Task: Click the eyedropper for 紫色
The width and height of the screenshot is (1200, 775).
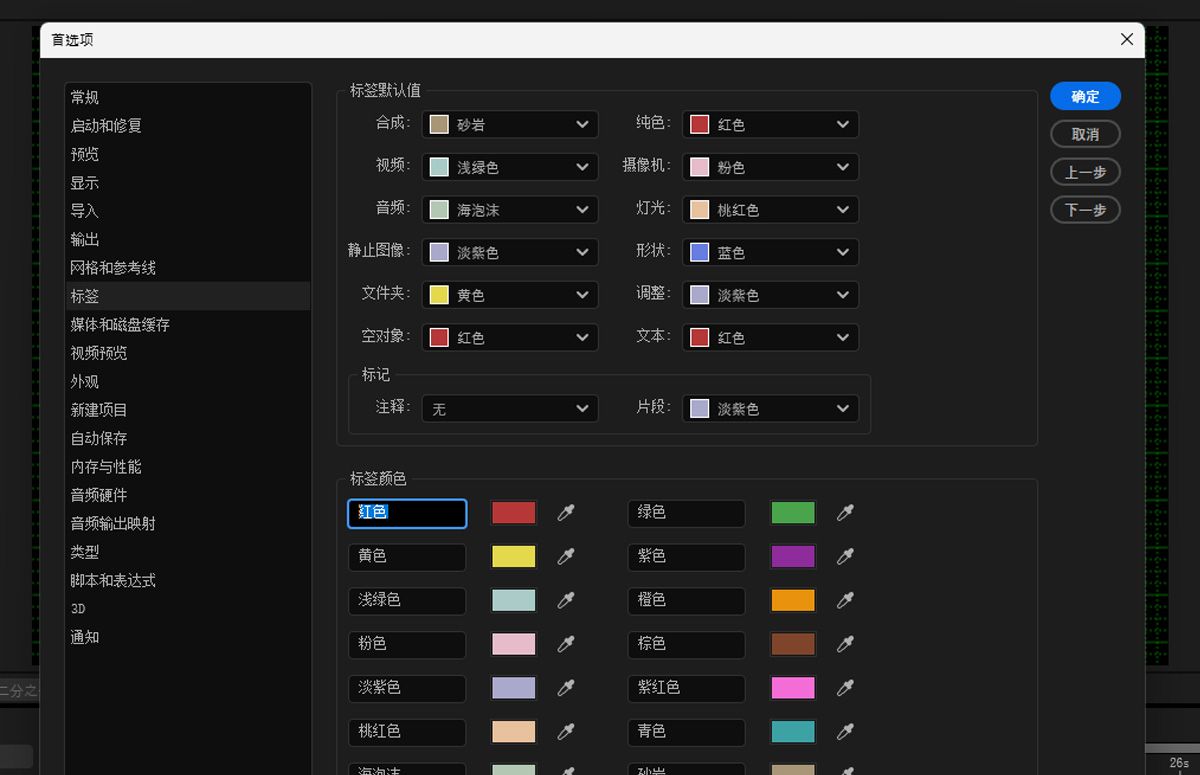Action: click(x=846, y=556)
